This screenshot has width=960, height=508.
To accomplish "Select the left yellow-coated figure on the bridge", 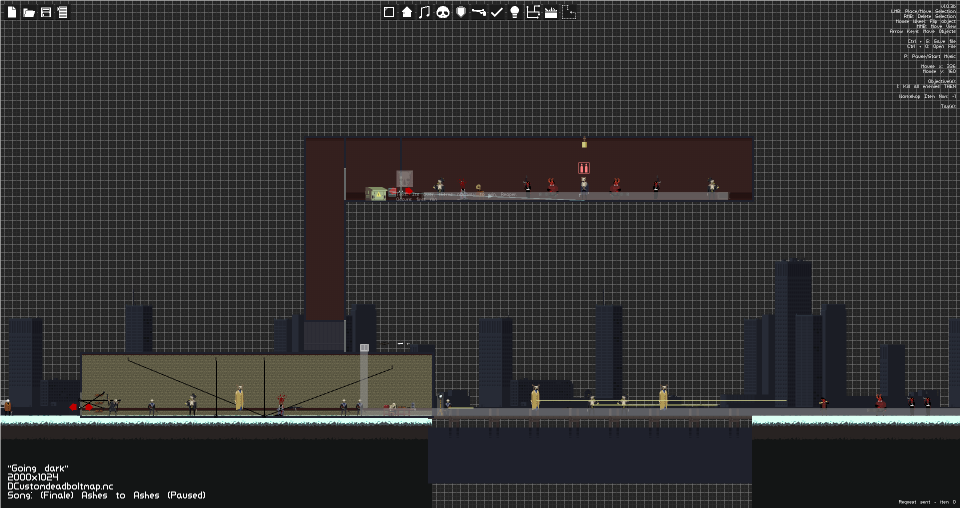I will click(535, 397).
